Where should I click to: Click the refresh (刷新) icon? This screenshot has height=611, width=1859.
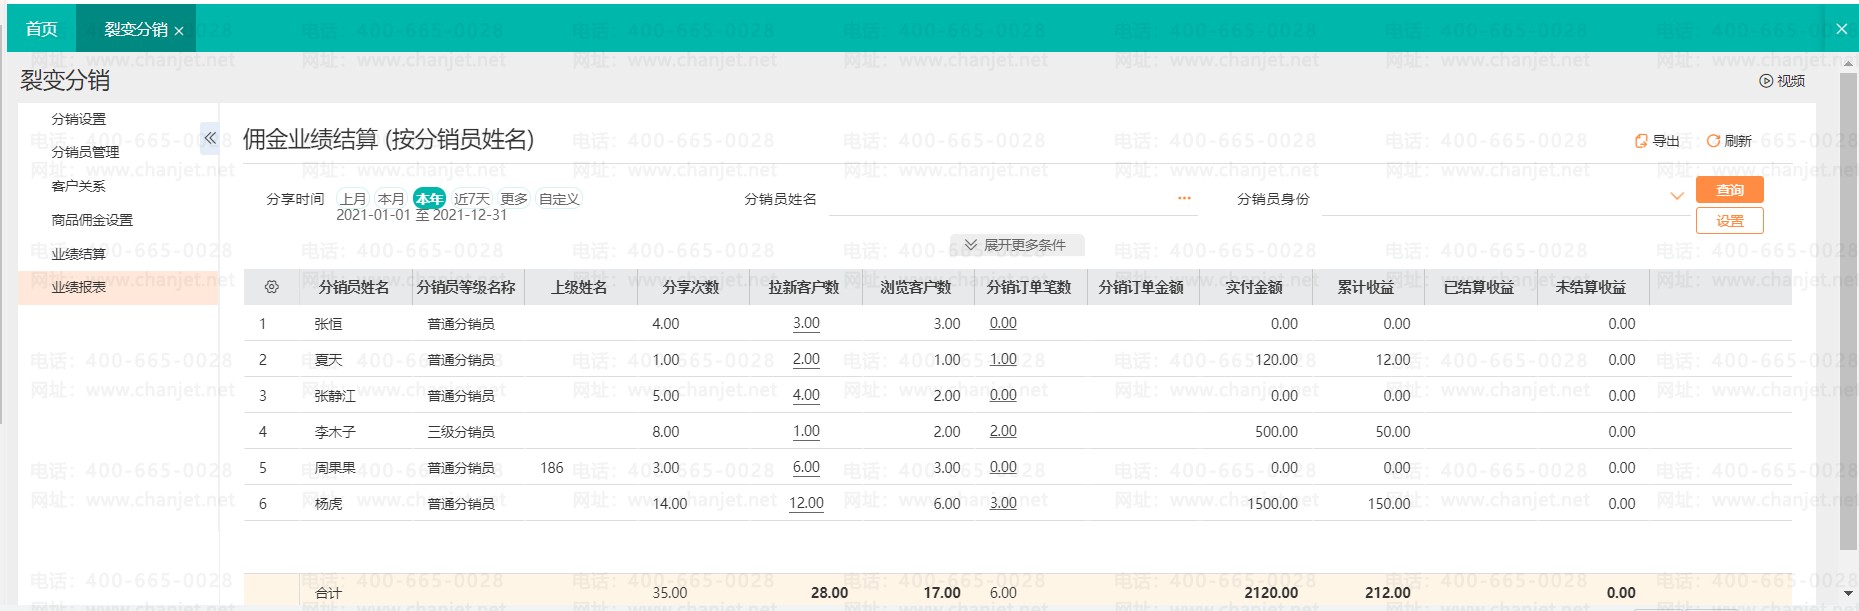click(1712, 141)
